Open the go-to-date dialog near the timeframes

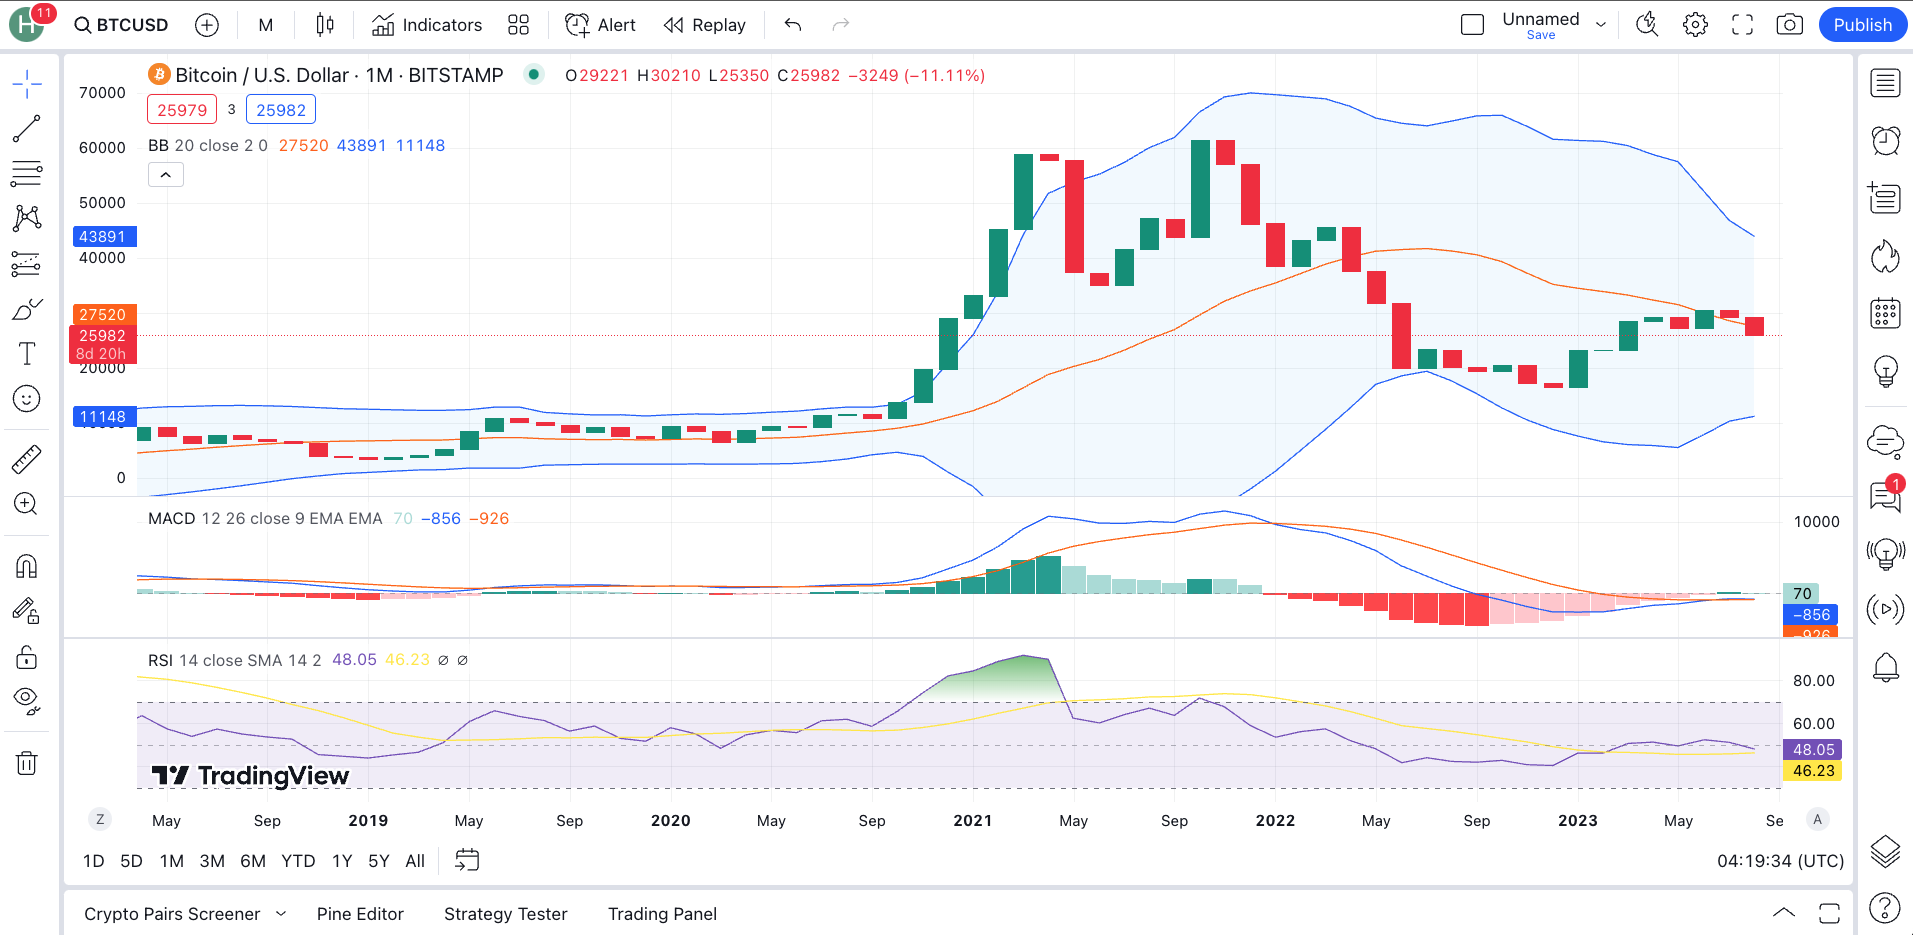coord(467,860)
